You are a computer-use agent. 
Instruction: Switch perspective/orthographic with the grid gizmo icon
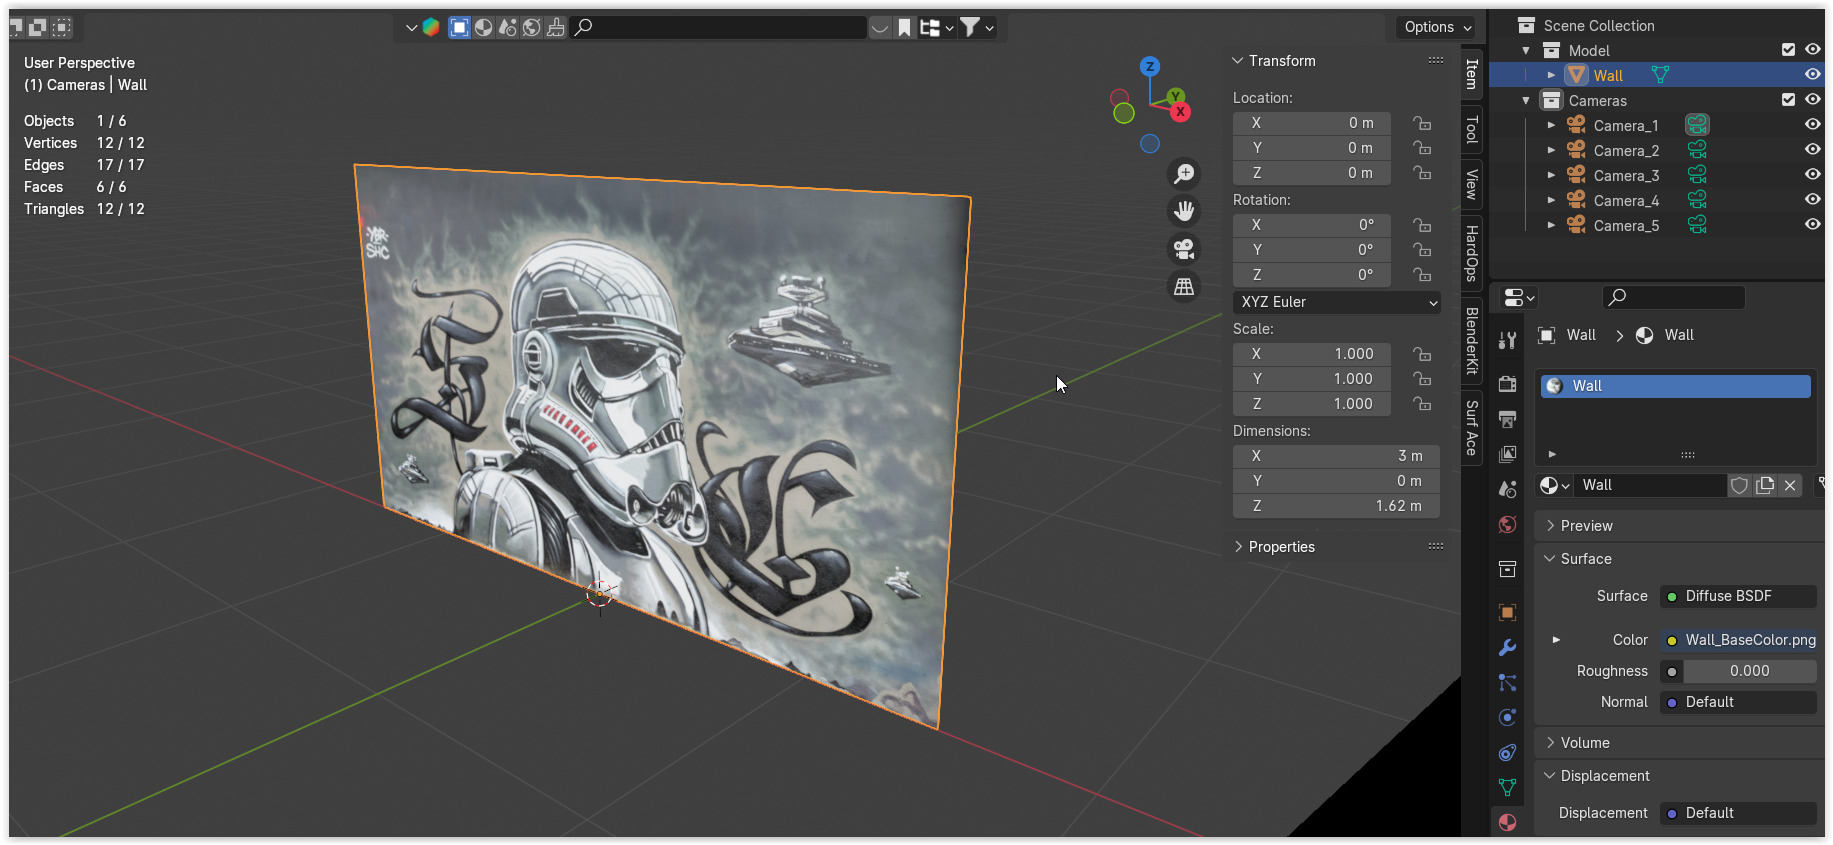pyautogui.click(x=1184, y=287)
